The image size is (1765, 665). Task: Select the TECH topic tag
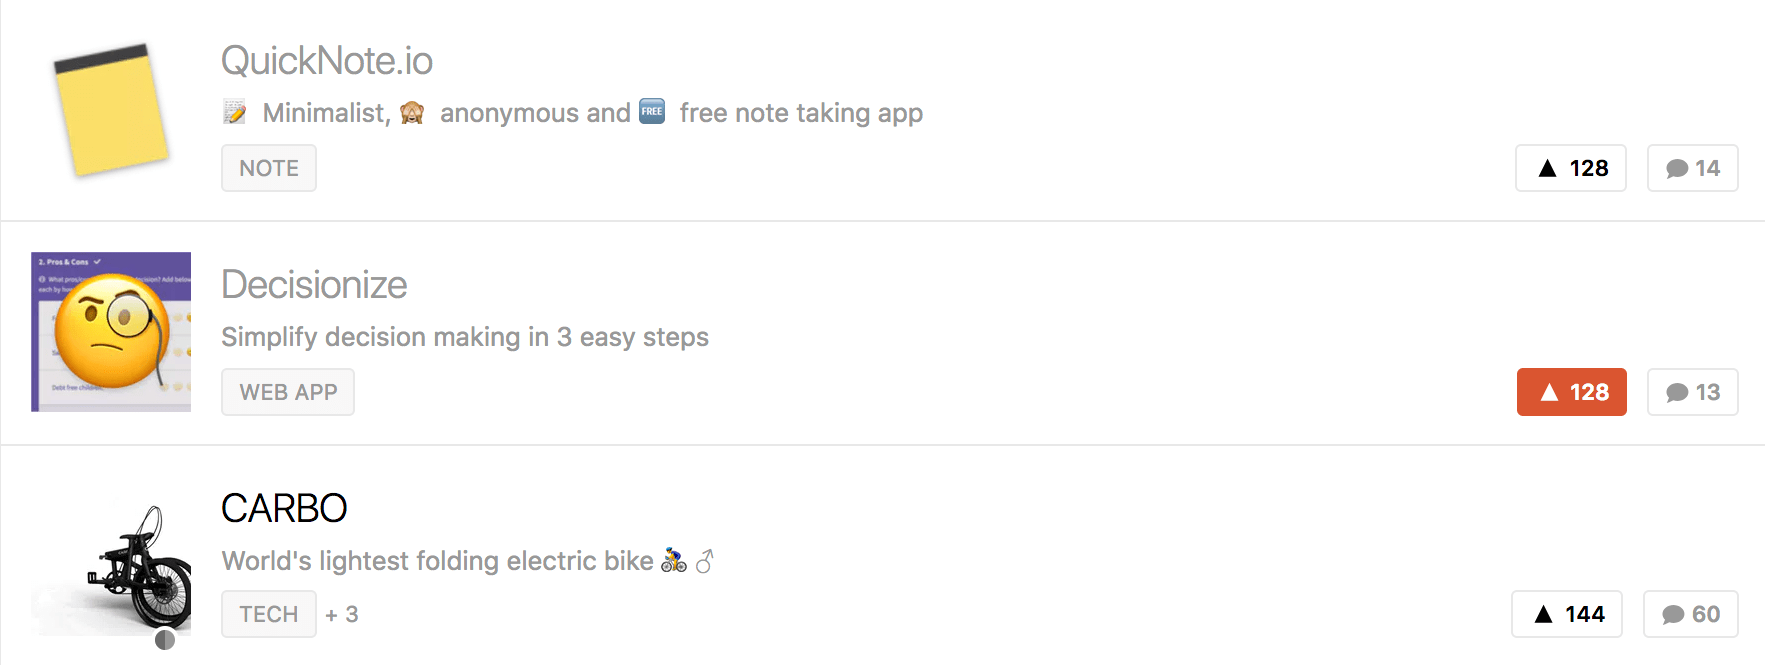click(269, 614)
